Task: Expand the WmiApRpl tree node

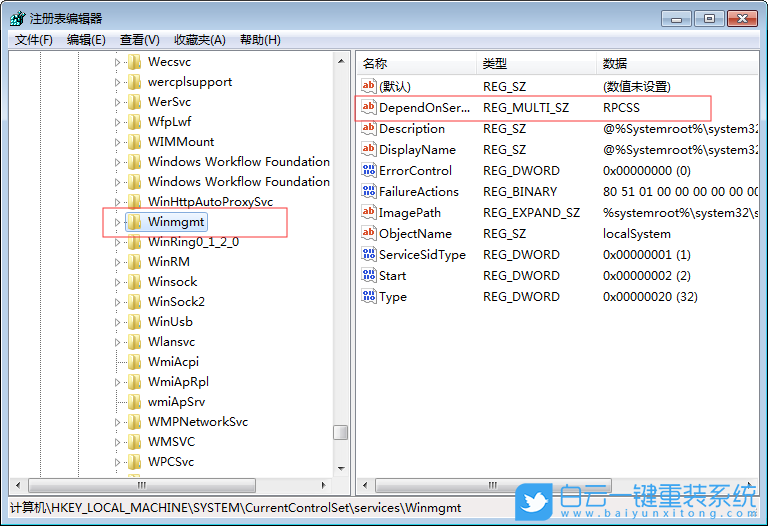Action: [x=117, y=382]
